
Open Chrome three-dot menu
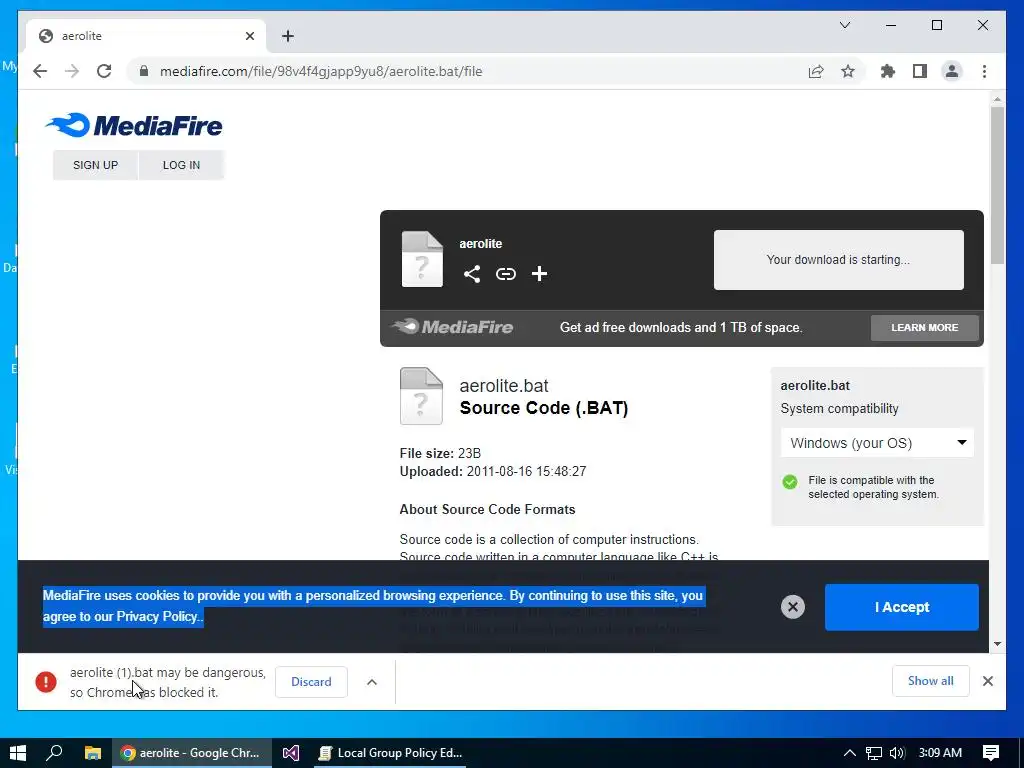(x=984, y=71)
